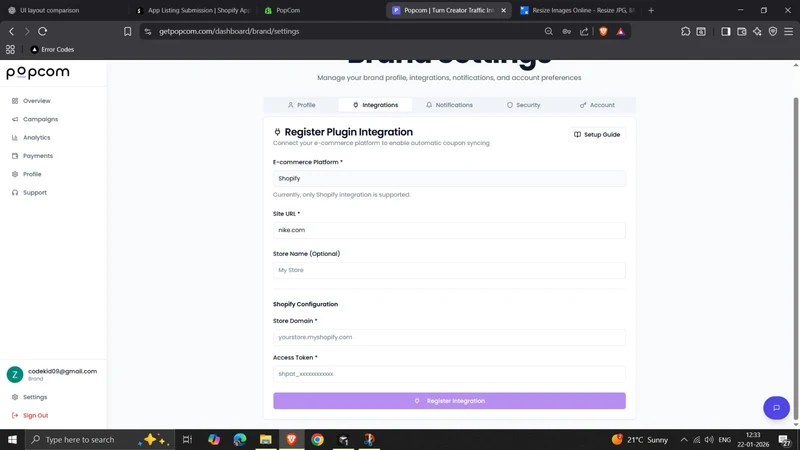This screenshot has width=800, height=450.
Task: Open the chat support bubble
Action: (x=776, y=408)
